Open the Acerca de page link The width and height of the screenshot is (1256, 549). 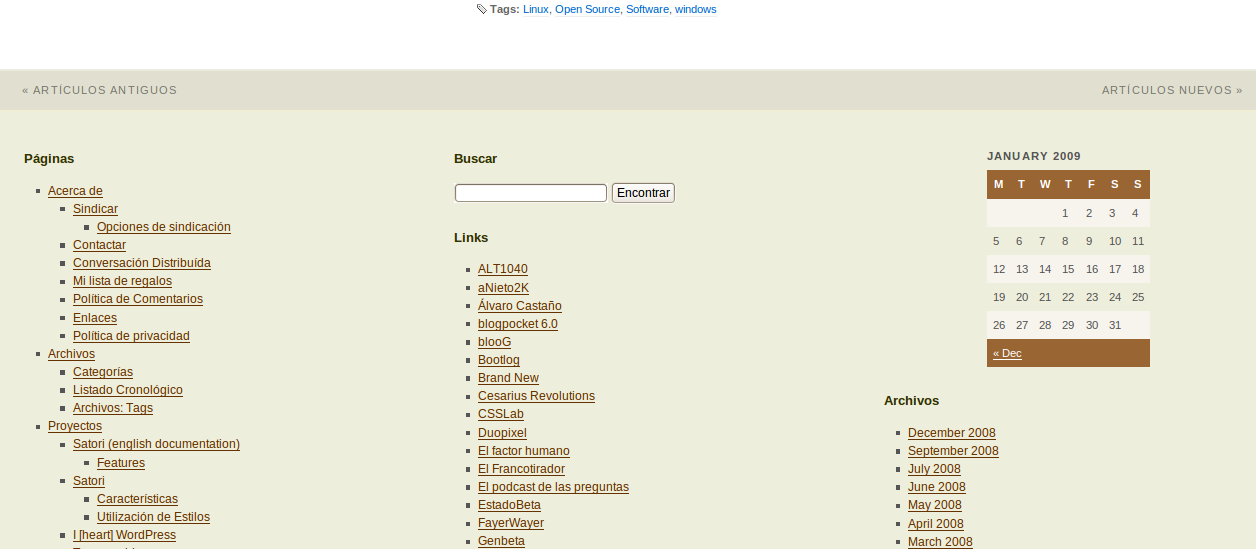tap(75, 191)
